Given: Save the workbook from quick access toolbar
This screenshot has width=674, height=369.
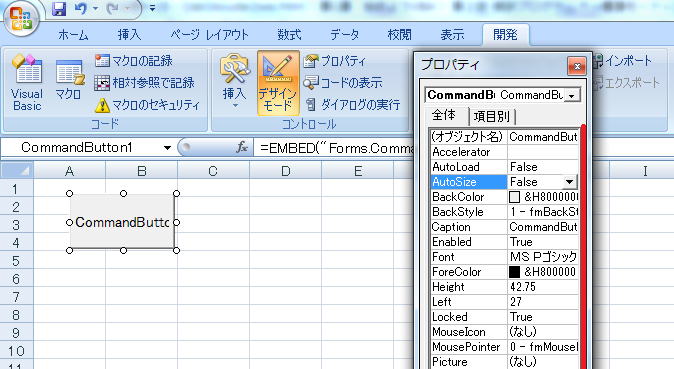Looking at the screenshot, I should pos(59,9).
